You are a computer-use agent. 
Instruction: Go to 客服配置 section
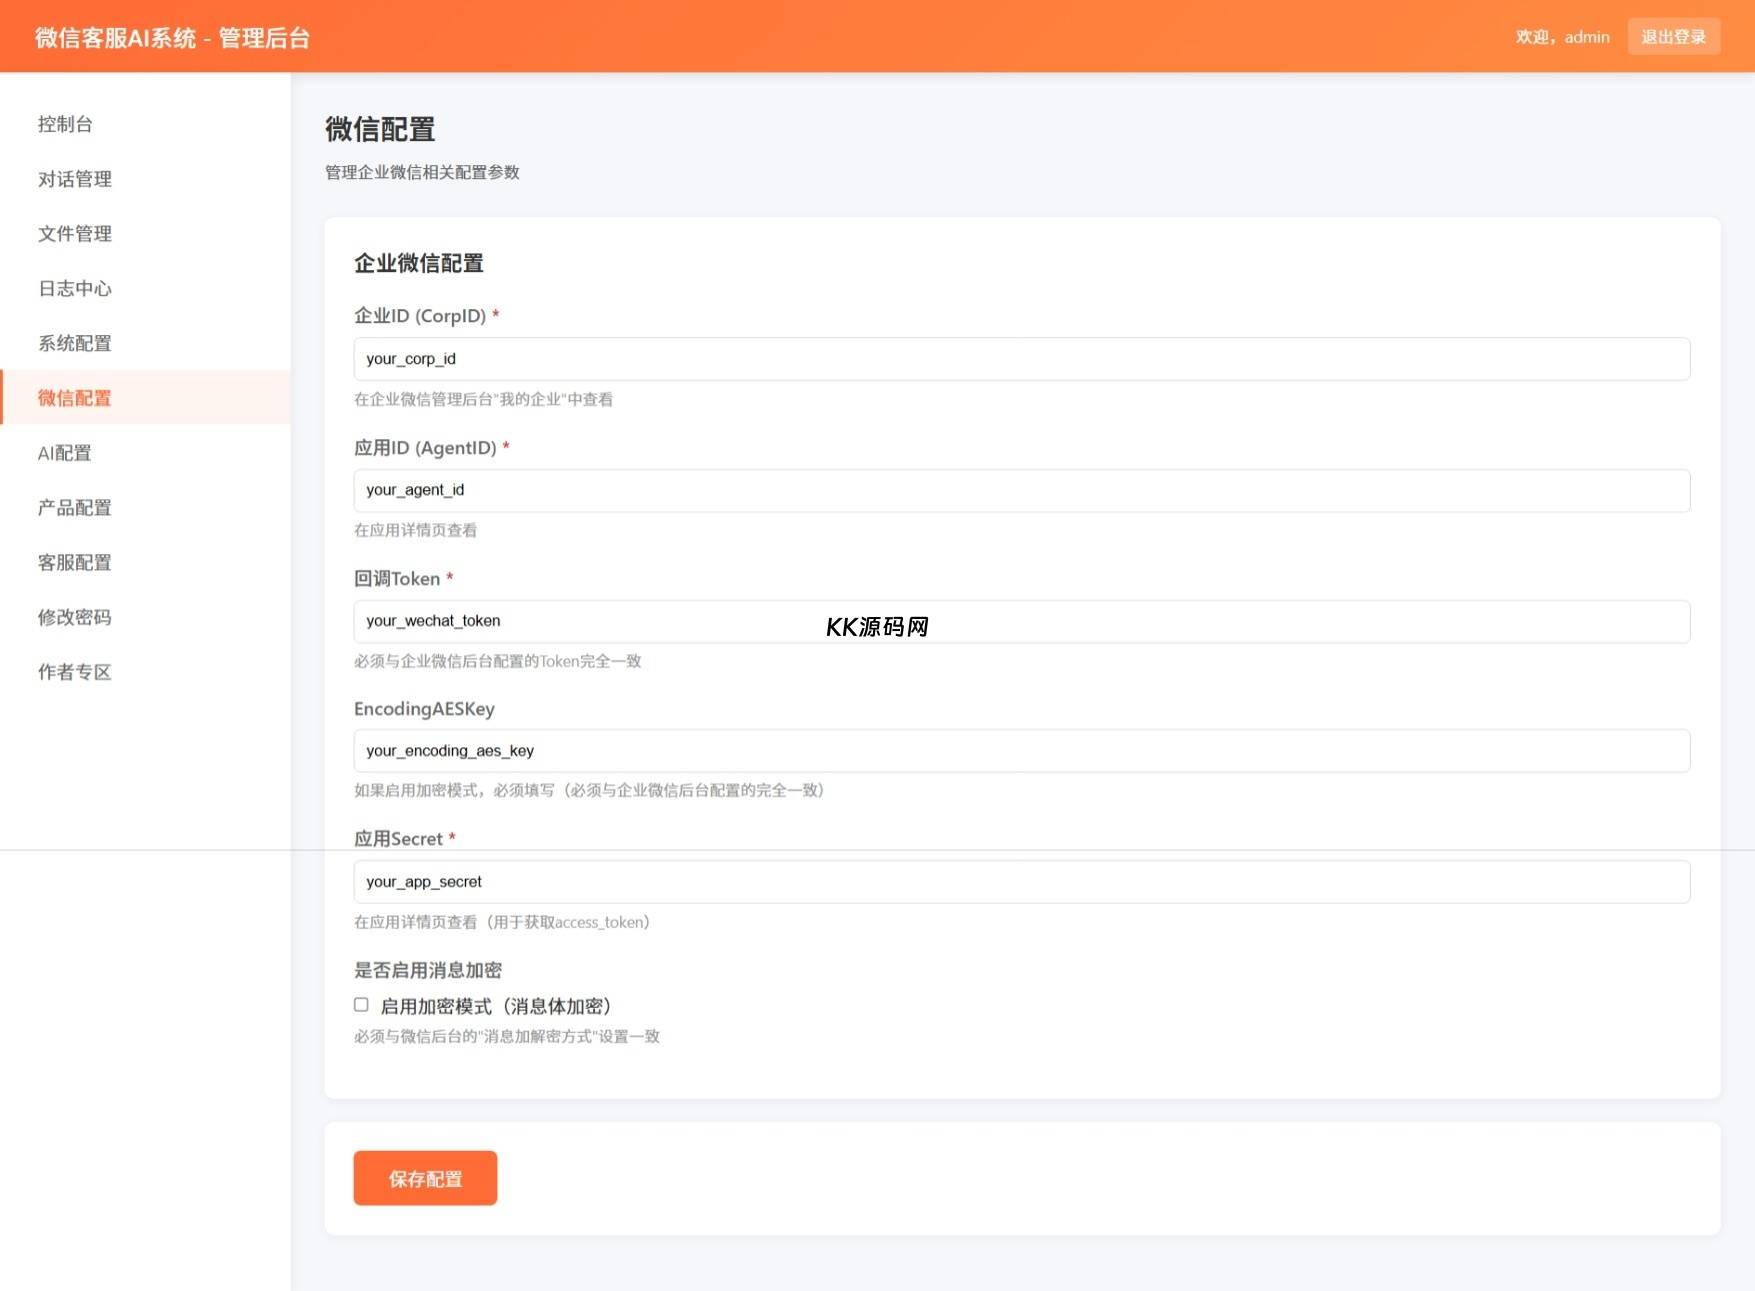point(74,563)
